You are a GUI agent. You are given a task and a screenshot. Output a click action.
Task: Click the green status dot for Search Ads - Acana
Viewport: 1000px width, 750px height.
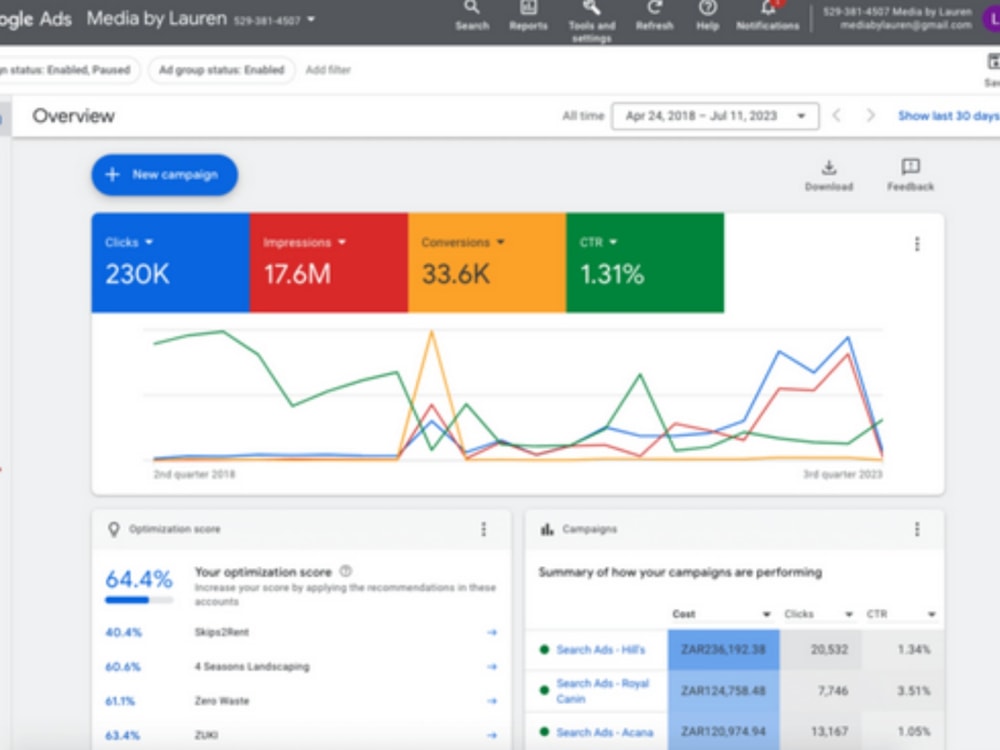[544, 732]
